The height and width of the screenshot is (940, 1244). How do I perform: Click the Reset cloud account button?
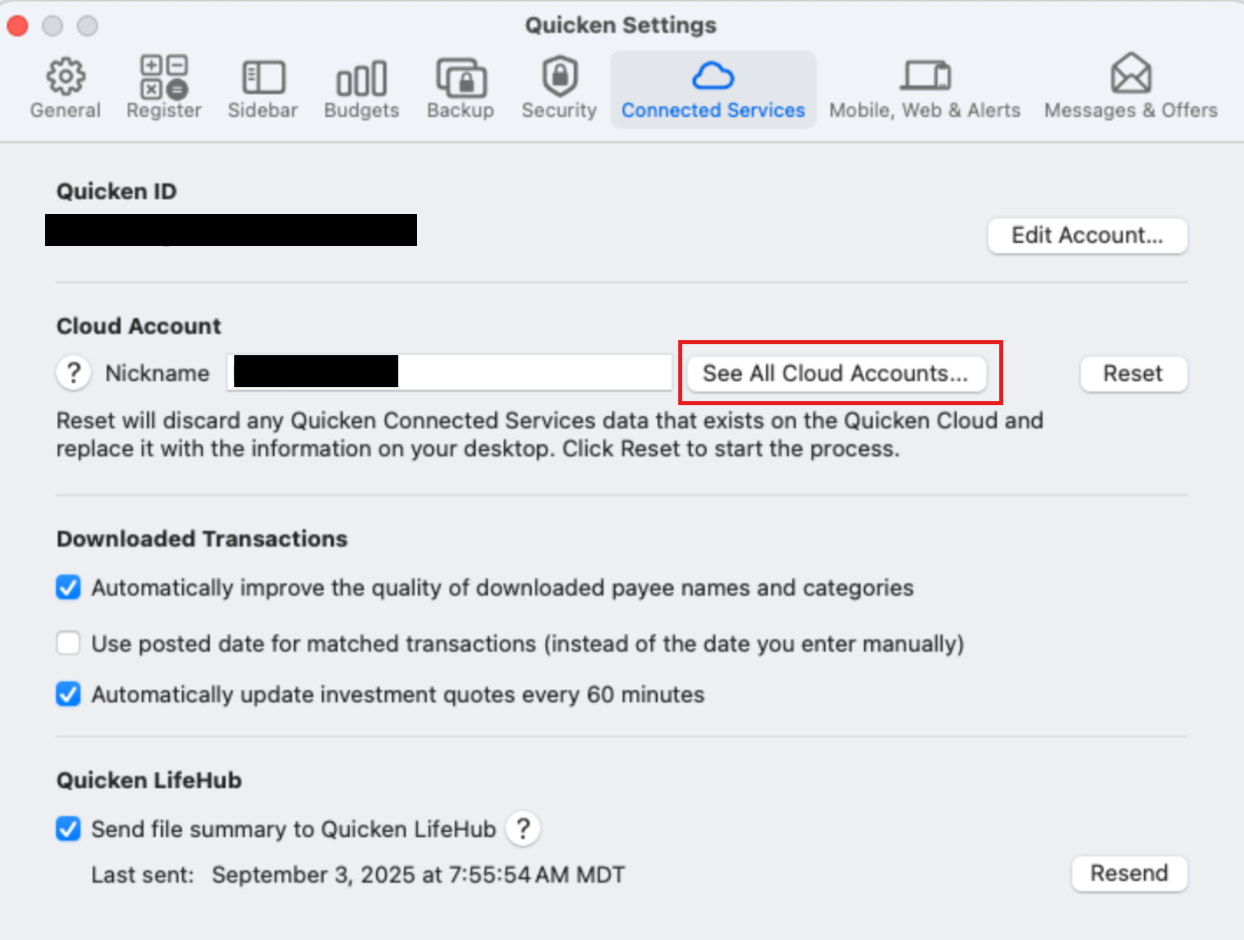pyautogui.click(x=1133, y=373)
